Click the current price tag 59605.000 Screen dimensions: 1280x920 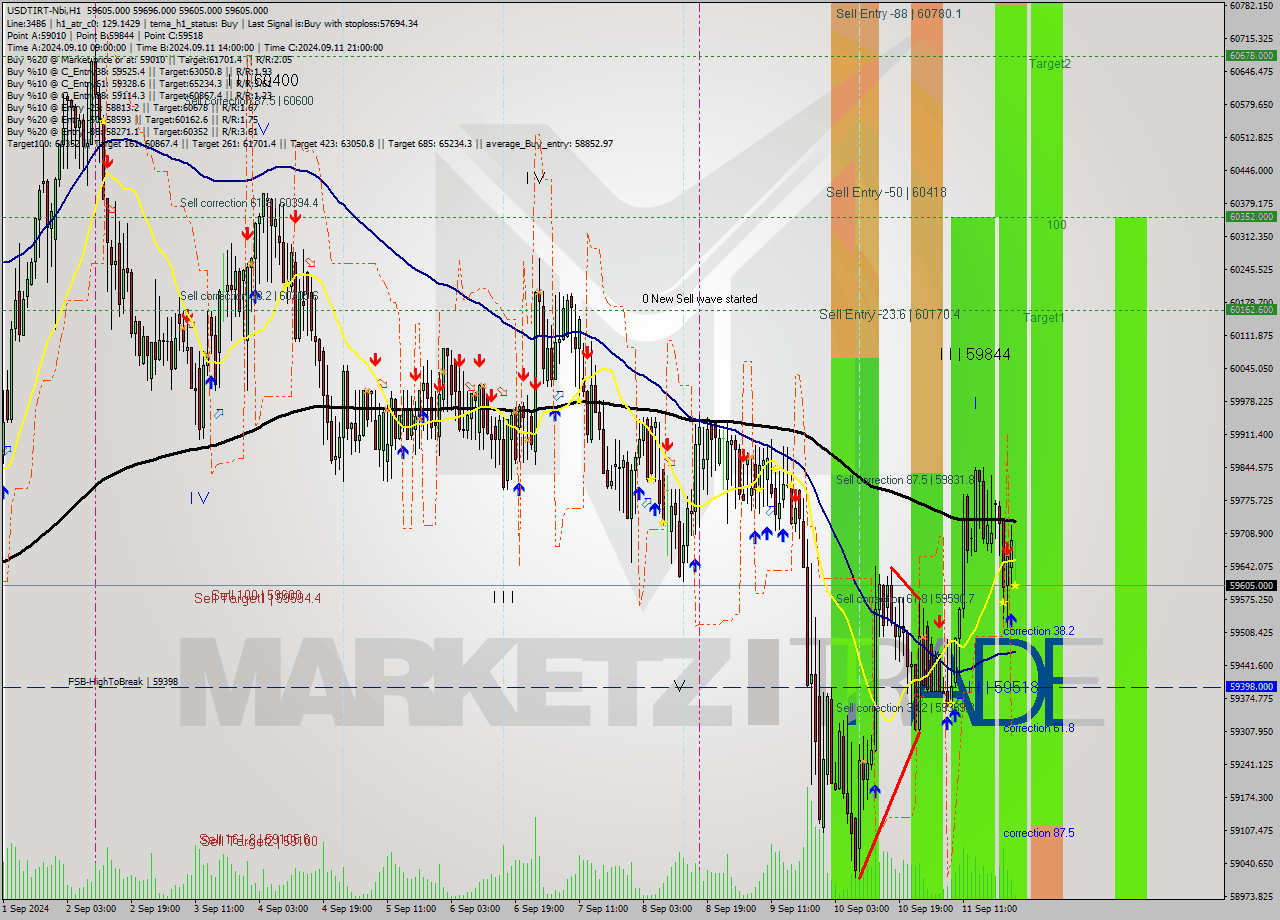click(1251, 585)
